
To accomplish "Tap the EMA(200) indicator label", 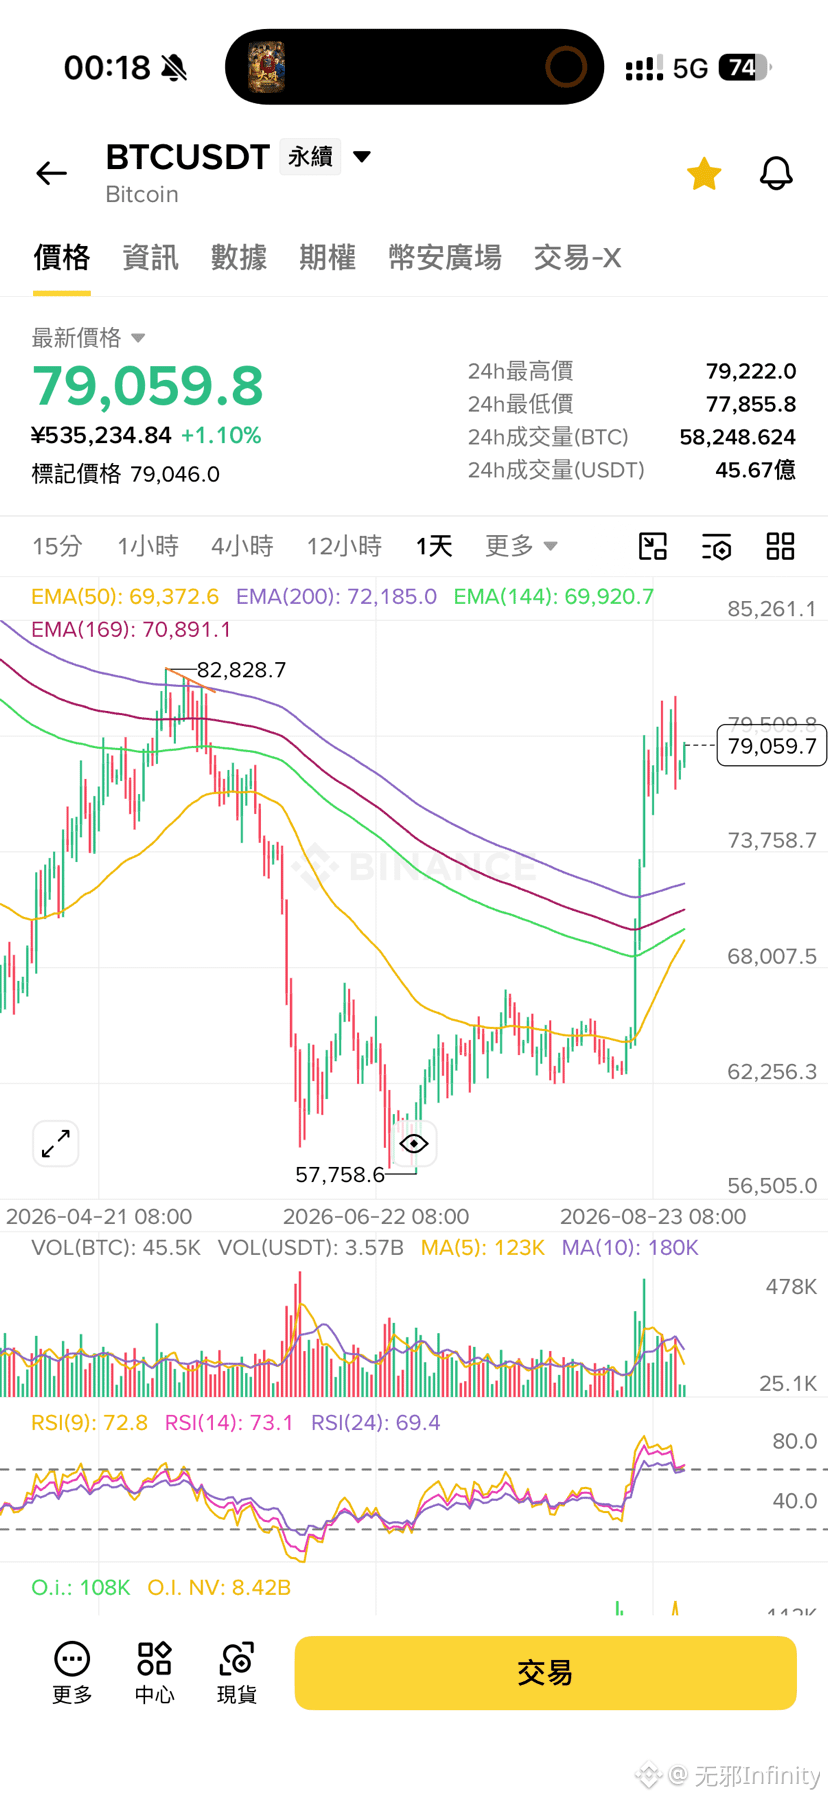I will (336, 597).
